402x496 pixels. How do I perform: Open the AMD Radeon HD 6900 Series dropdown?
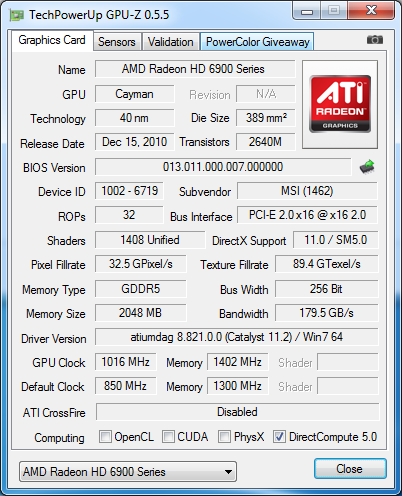coord(128,472)
